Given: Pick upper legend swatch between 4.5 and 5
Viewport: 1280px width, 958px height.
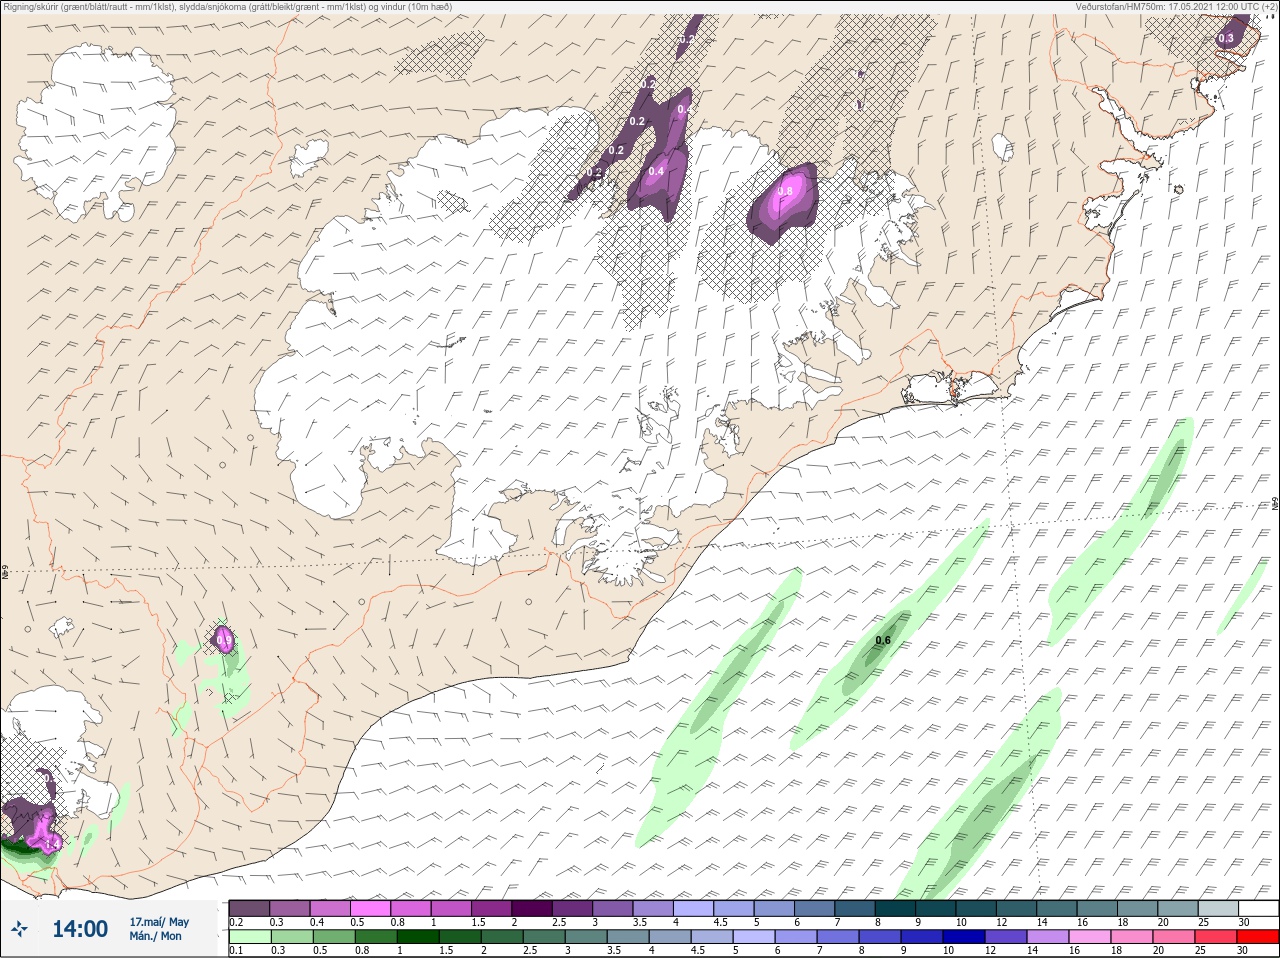Looking at the screenshot, I should [734, 908].
